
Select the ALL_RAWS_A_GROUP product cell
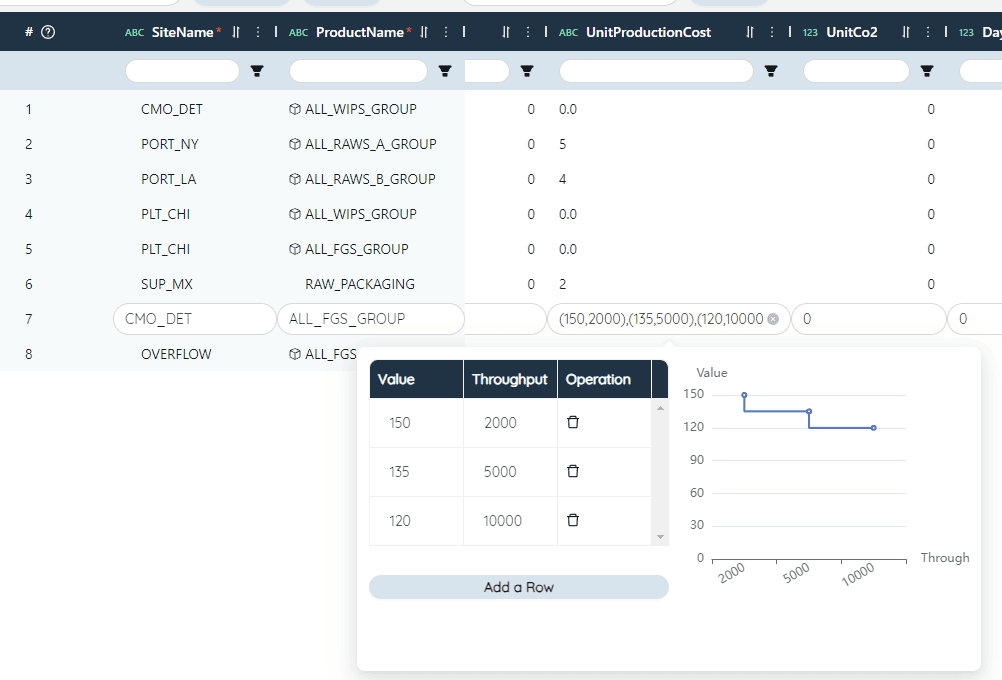370,144
